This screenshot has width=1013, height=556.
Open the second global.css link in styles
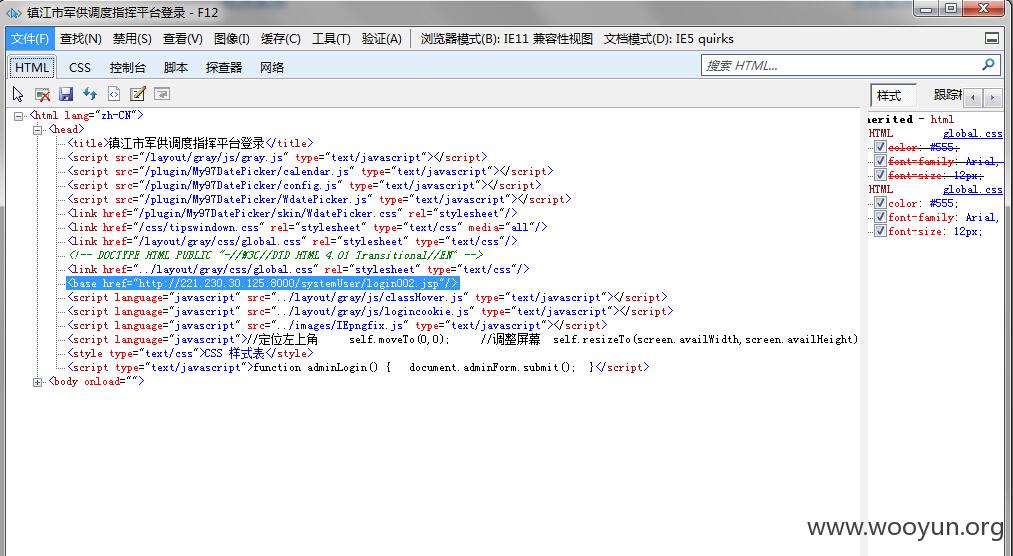tap(973, 189)
